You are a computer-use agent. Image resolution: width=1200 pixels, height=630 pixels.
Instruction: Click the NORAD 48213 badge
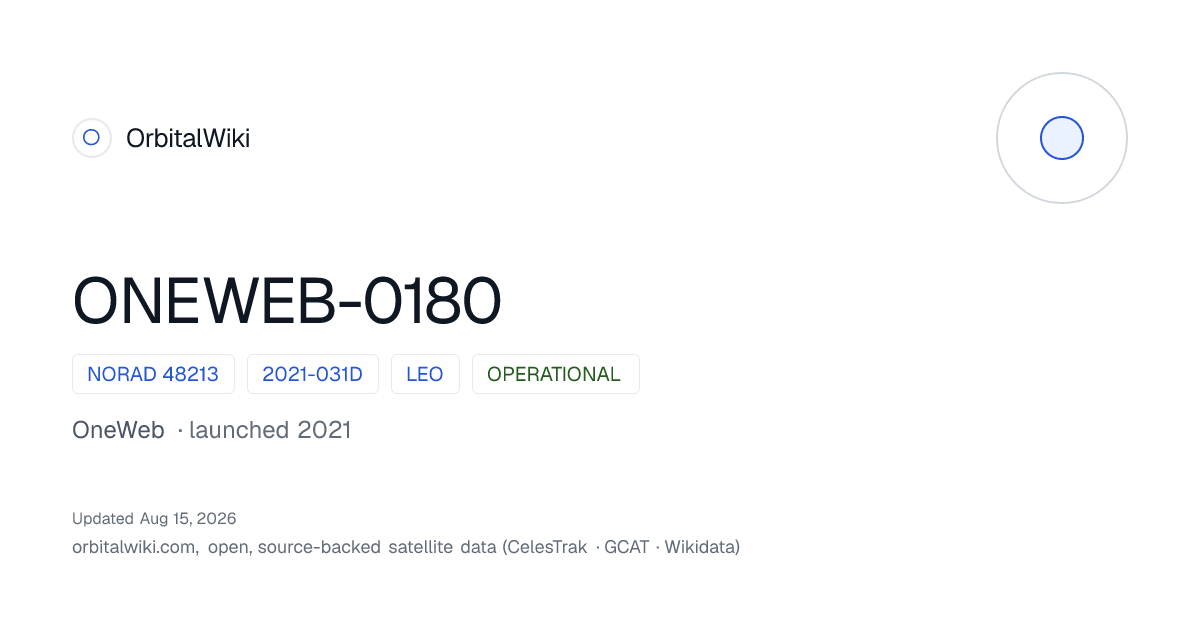[153, 374]
